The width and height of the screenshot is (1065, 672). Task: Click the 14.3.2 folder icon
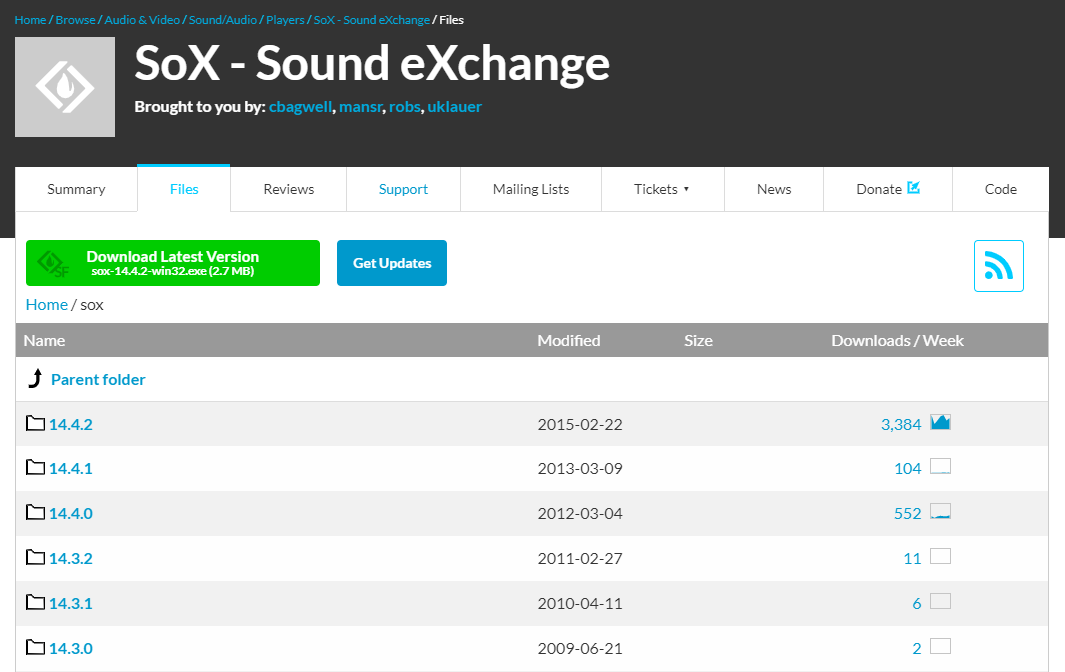[x=36, y=557]
